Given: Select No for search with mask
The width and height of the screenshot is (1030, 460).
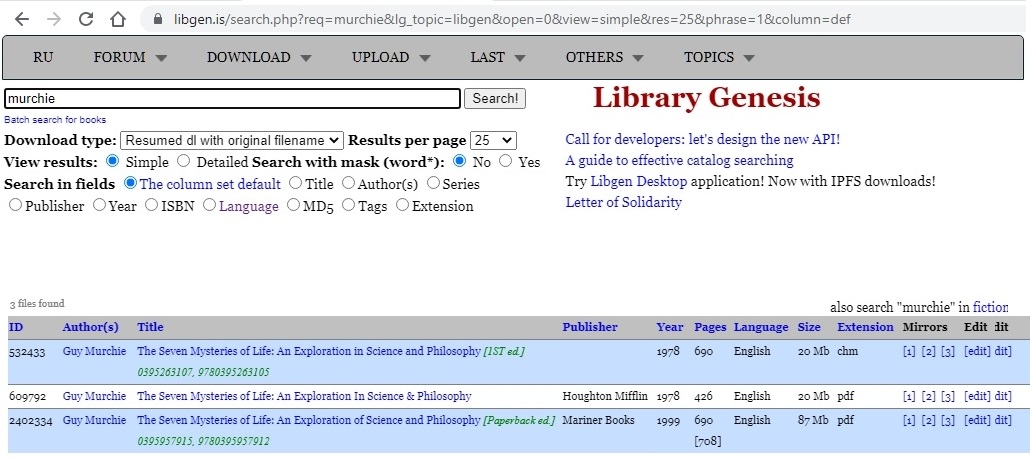Looking at the screenshot, I should 459,161.
